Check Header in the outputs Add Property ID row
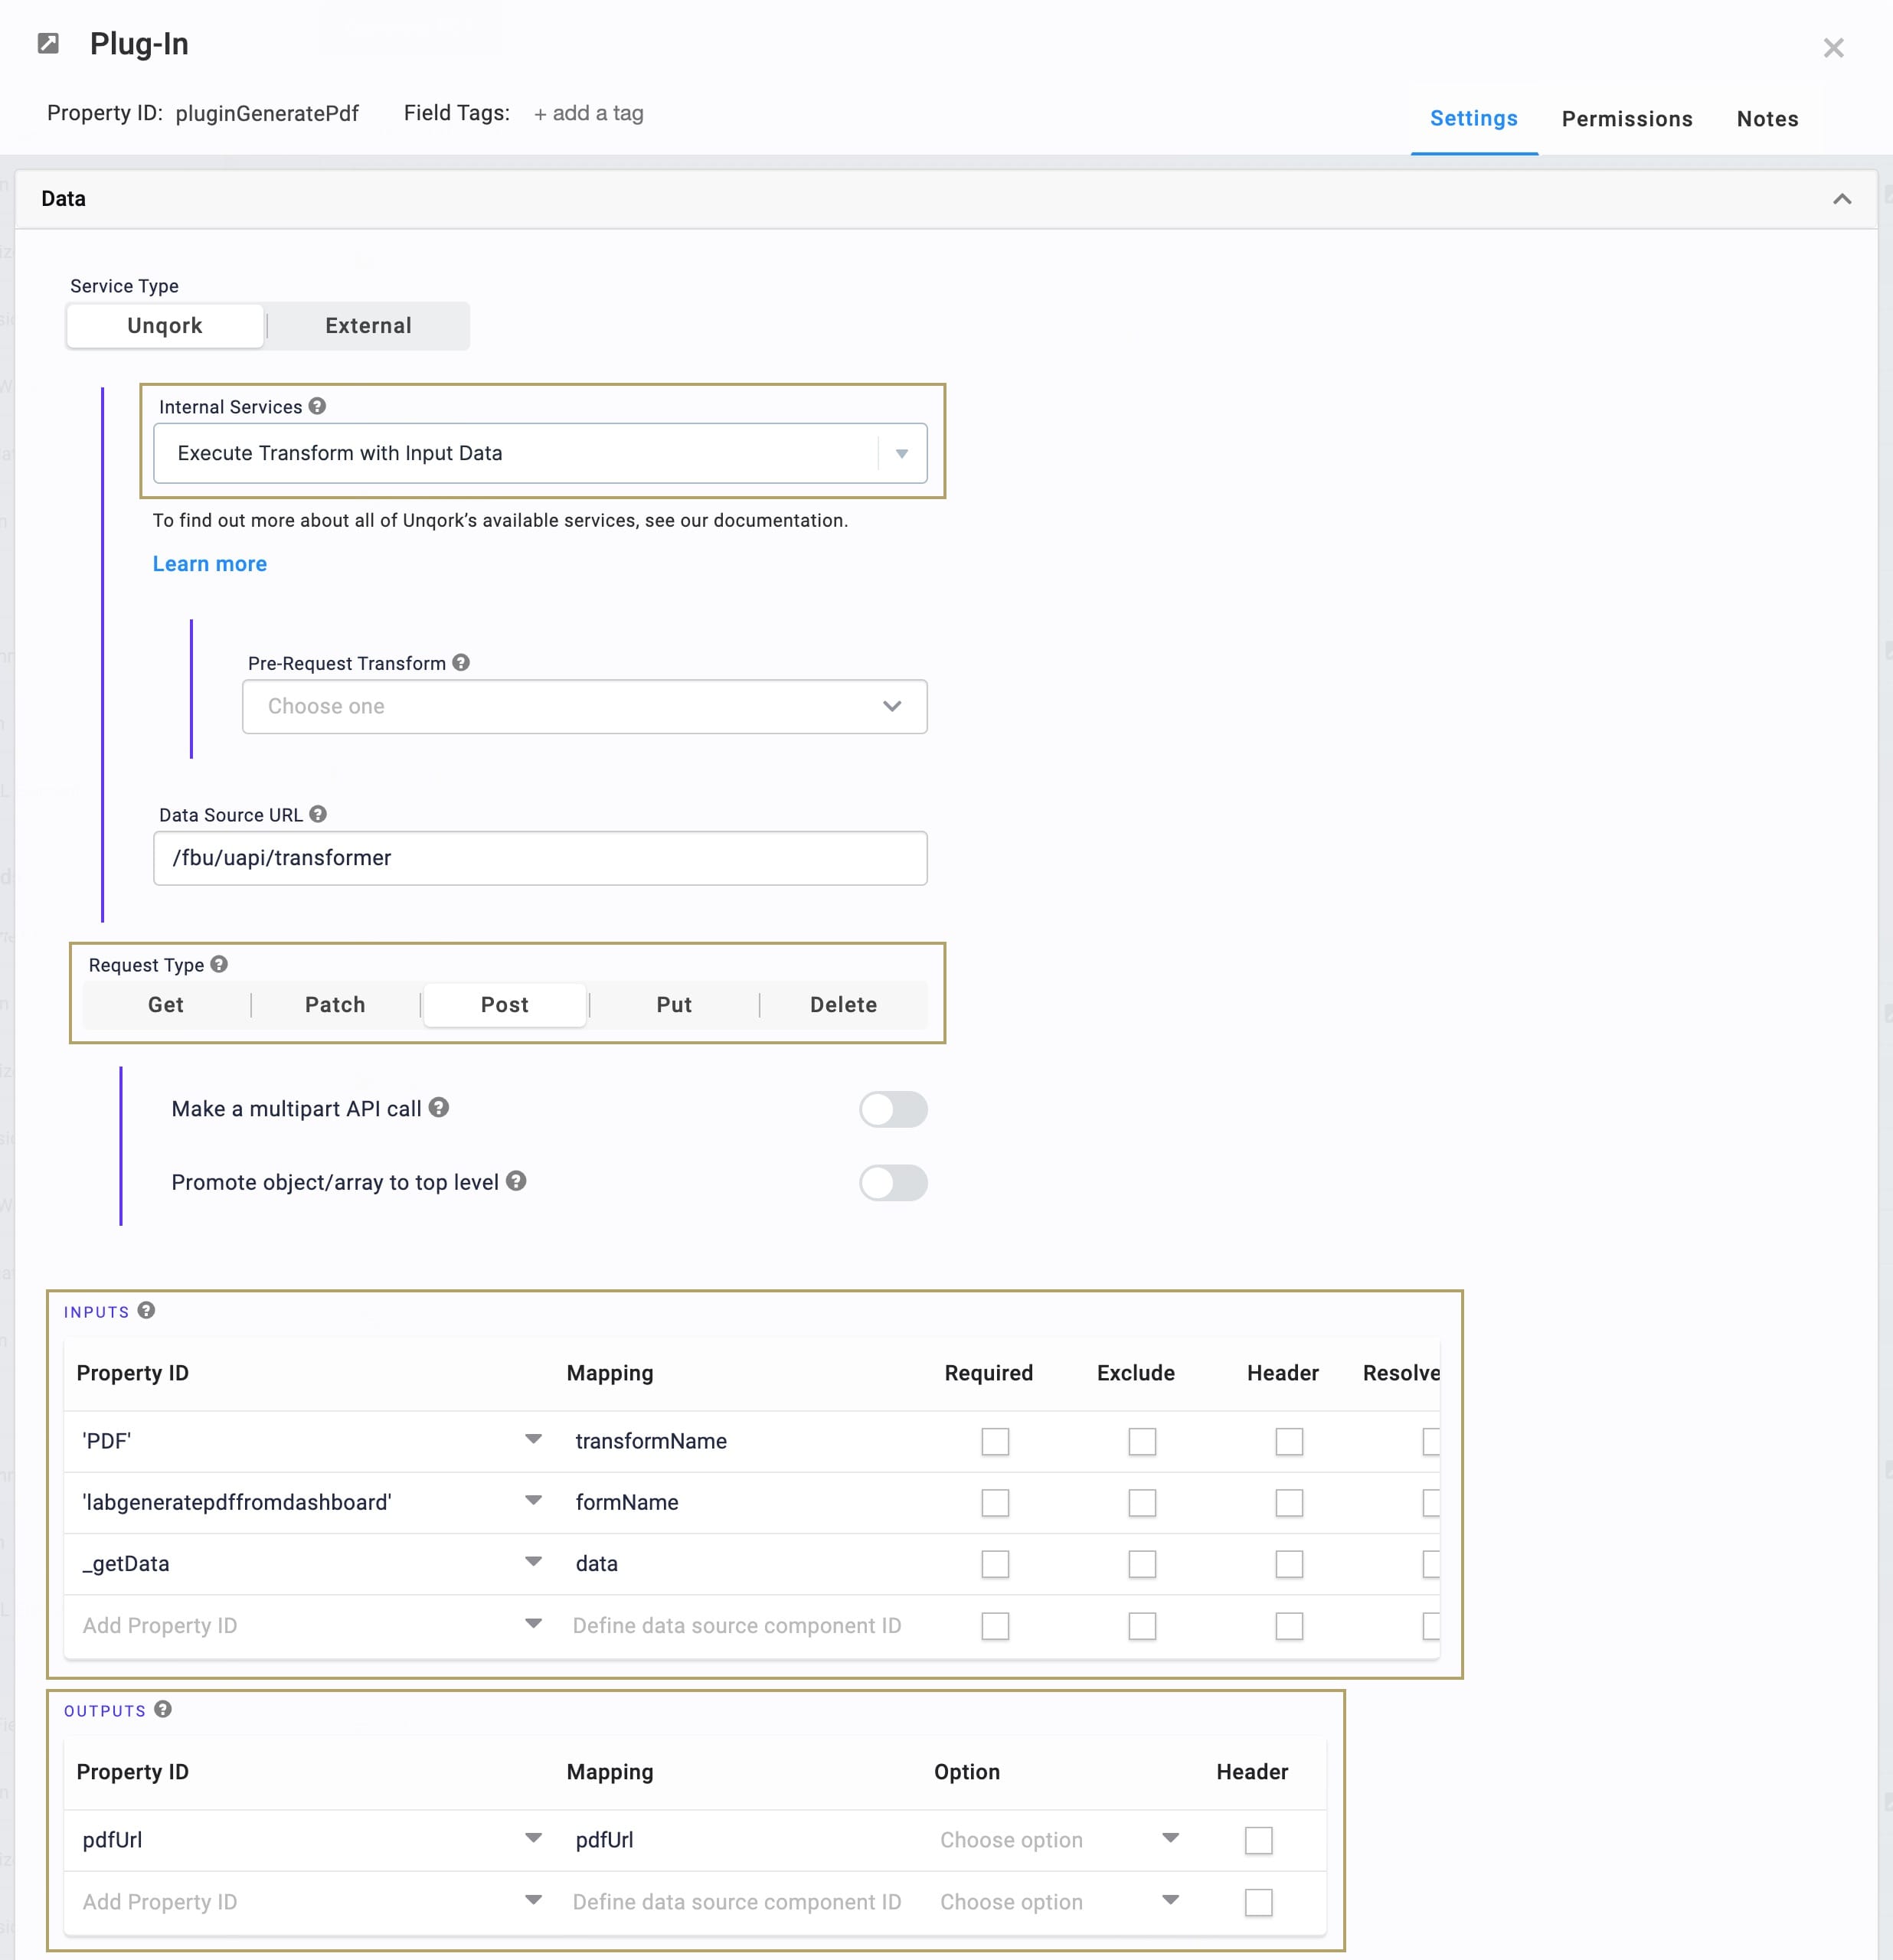 [1258, 1902]
